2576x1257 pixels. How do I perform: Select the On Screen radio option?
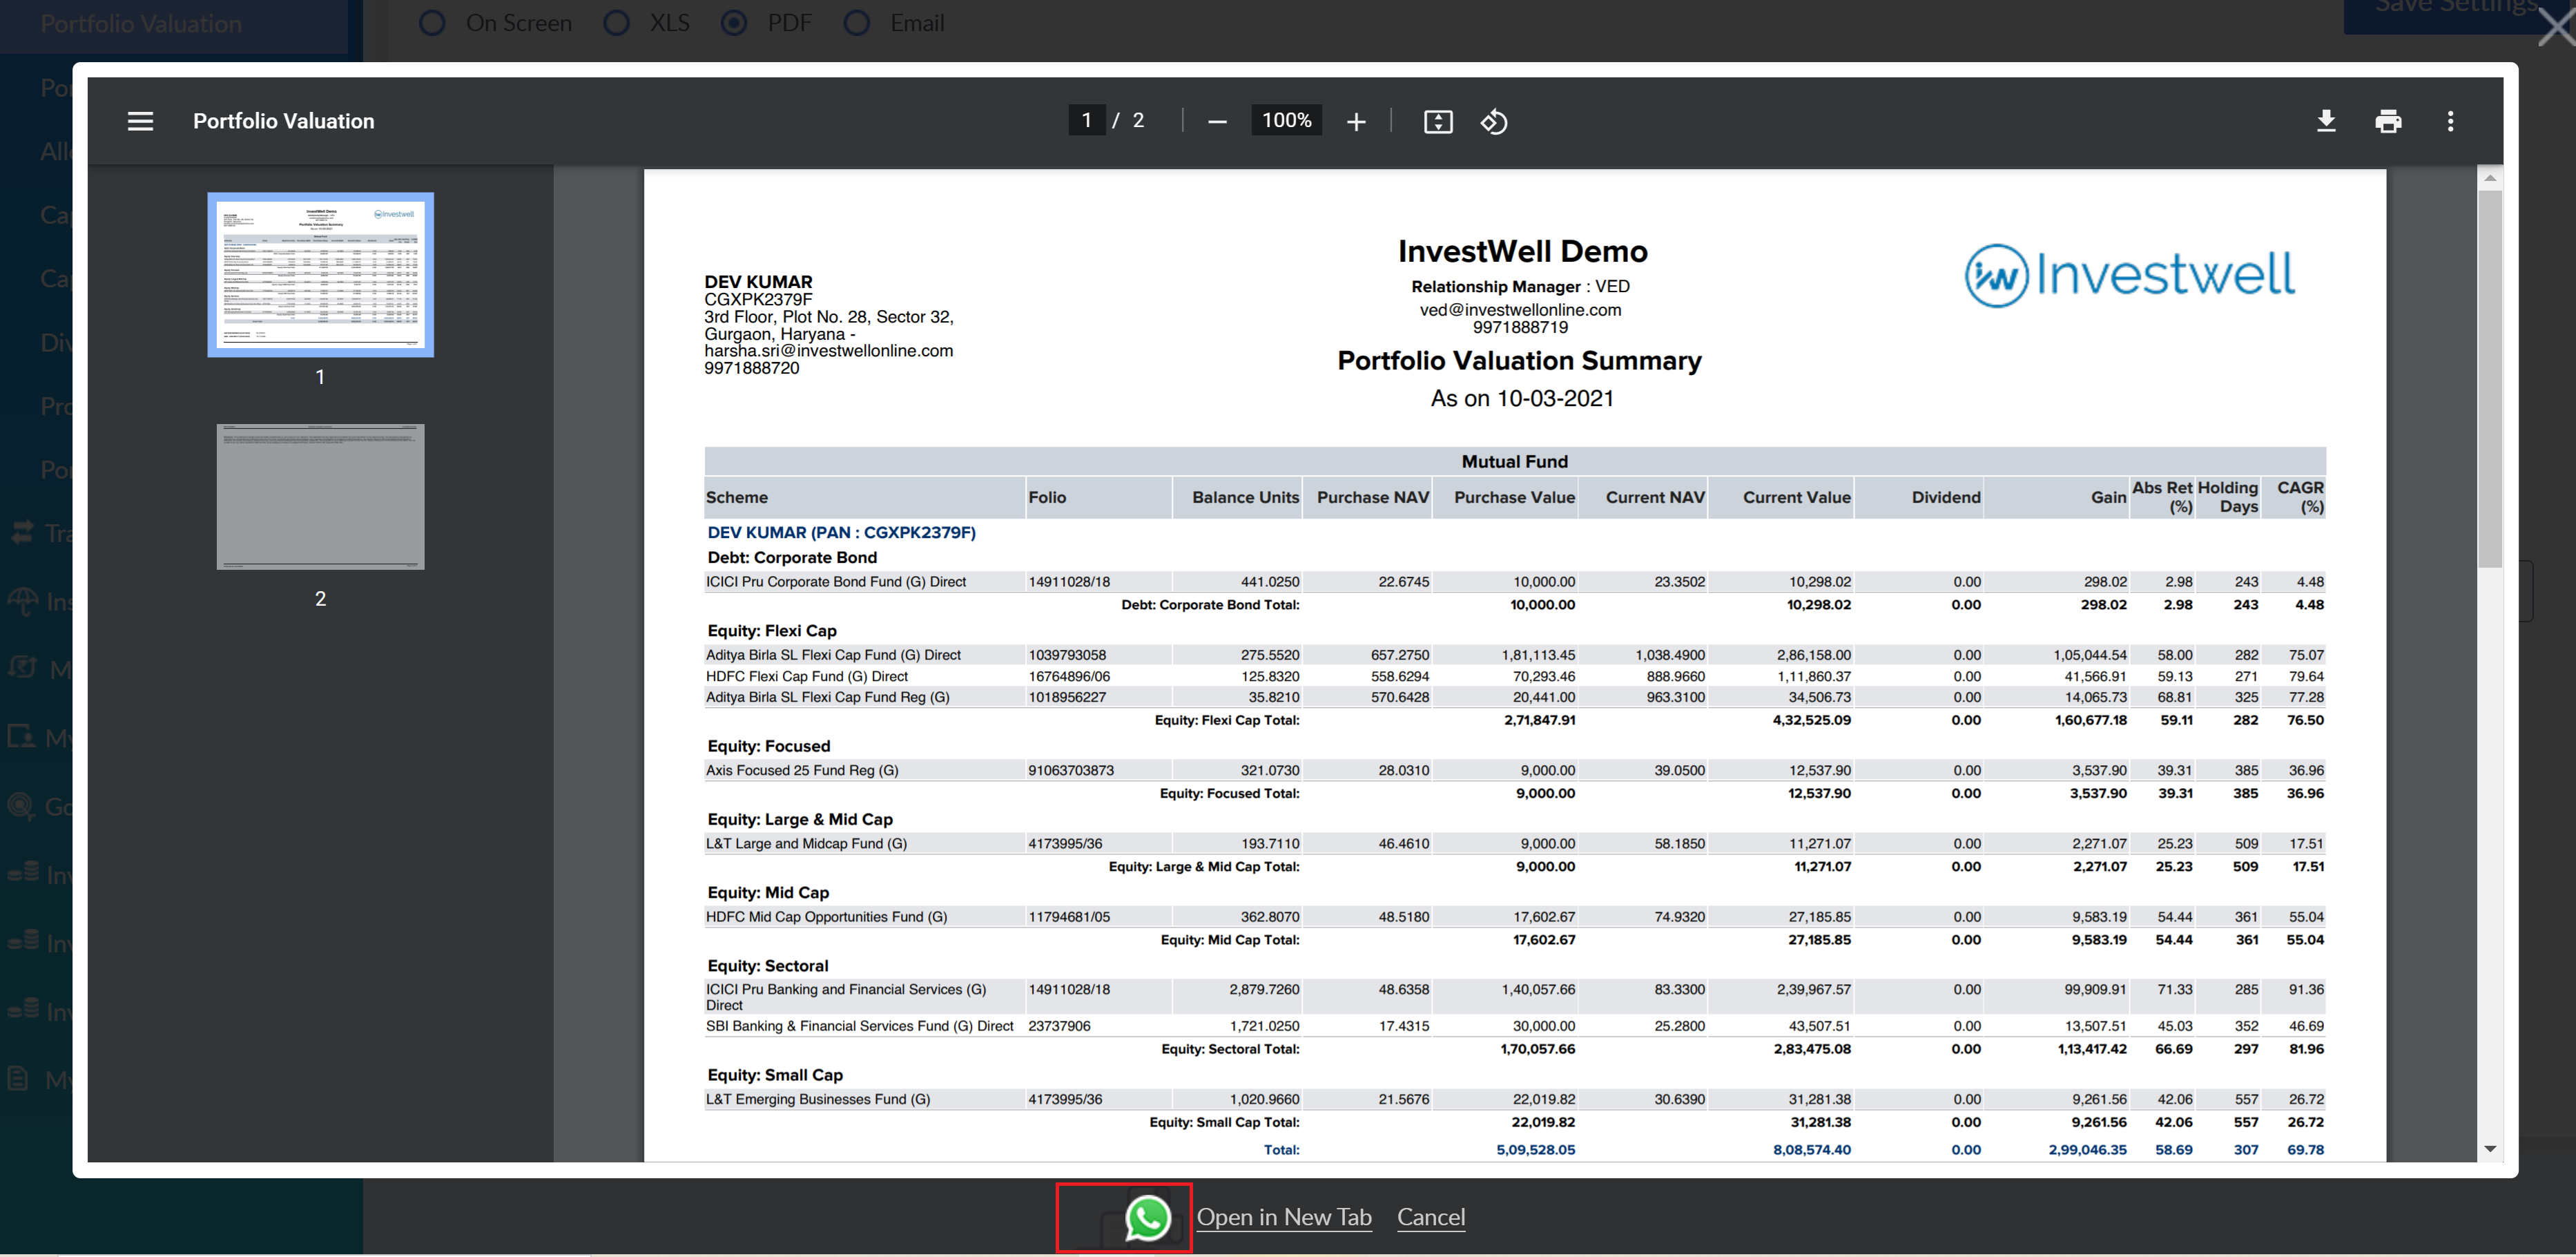(432, 23)
